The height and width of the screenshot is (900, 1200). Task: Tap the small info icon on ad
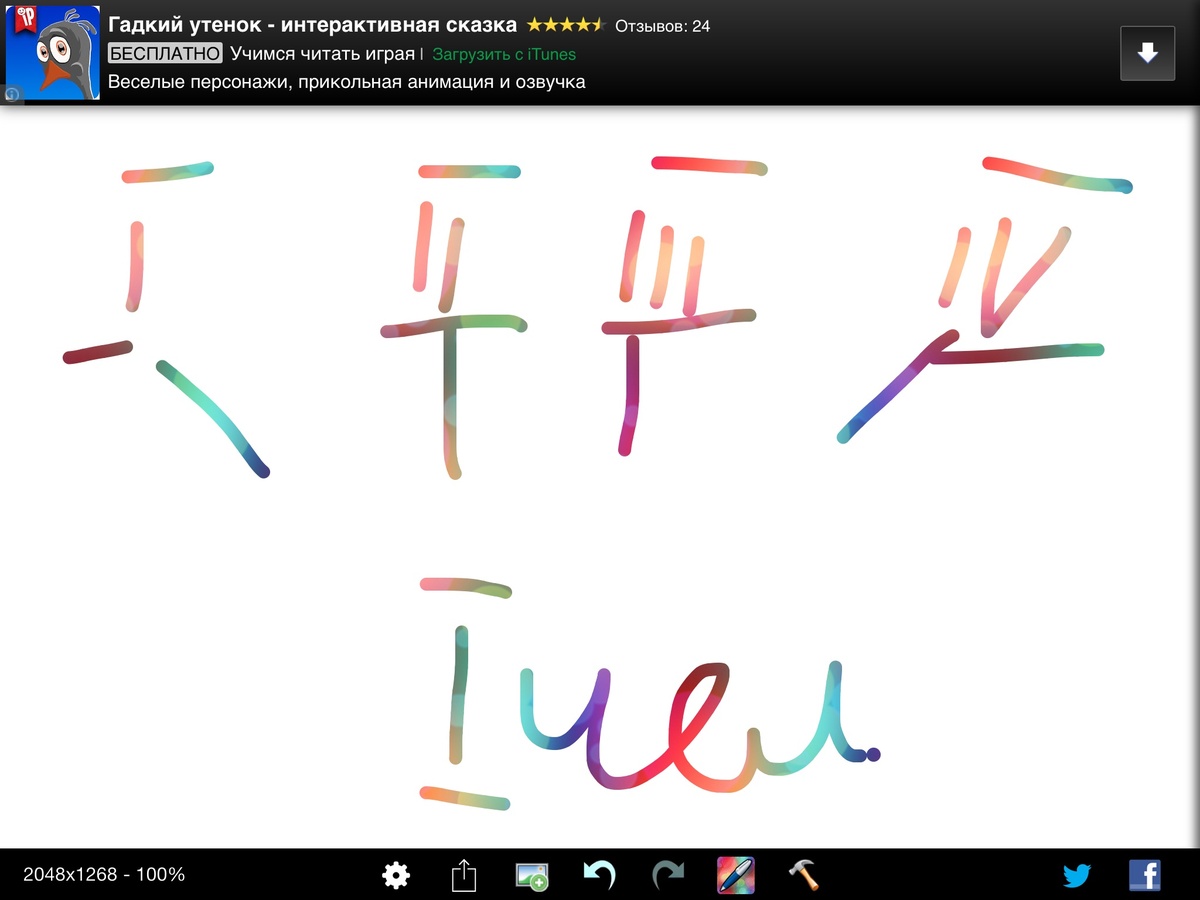12,94
